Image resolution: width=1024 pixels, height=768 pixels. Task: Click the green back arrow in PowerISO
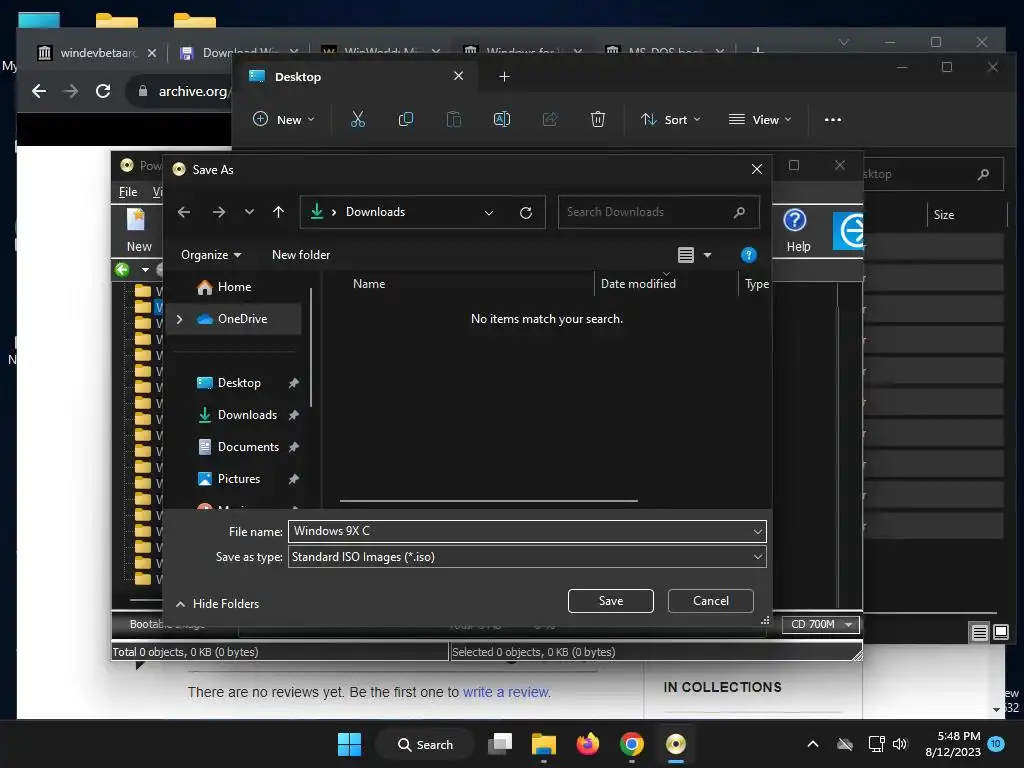(x=122, y=269)
